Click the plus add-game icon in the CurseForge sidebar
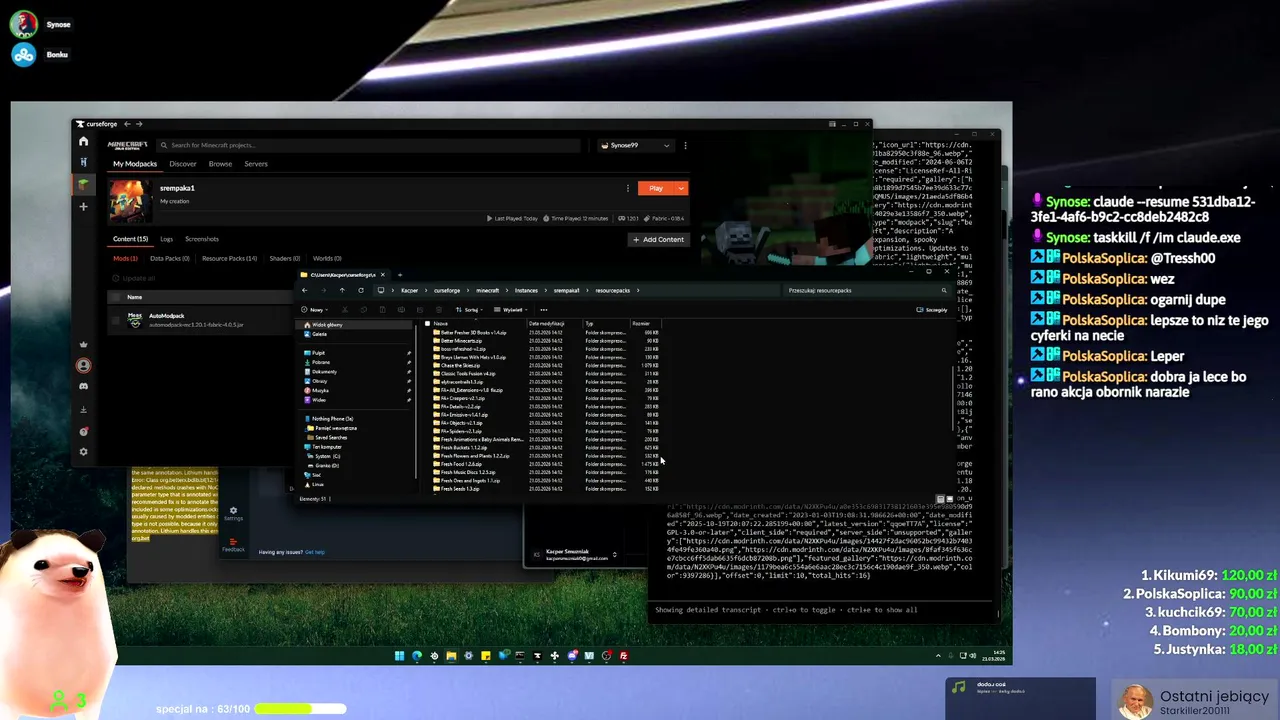 pos(84,206)
